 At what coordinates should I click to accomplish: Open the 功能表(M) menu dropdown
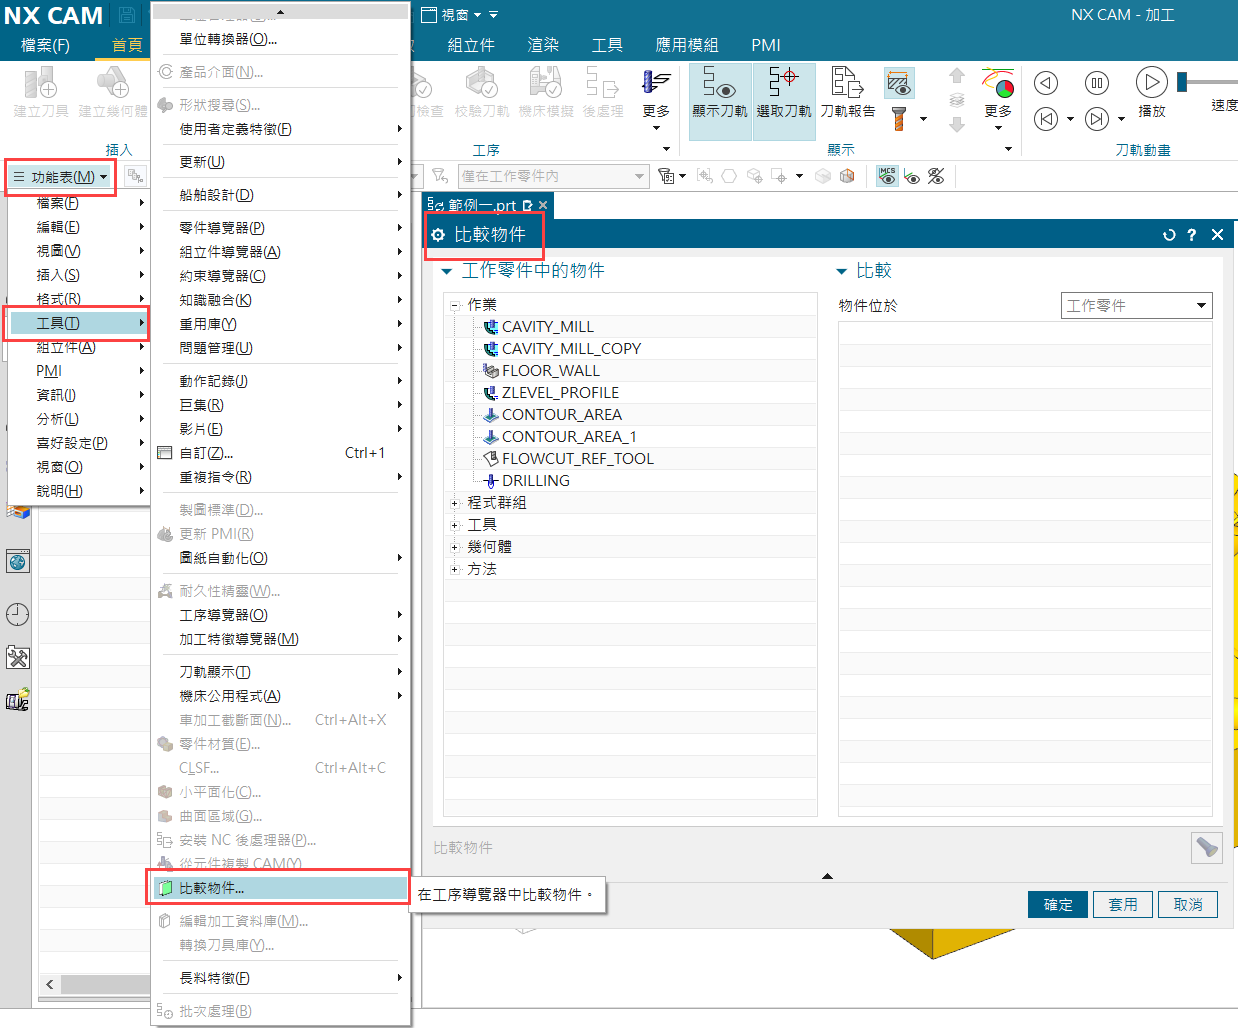60,177
